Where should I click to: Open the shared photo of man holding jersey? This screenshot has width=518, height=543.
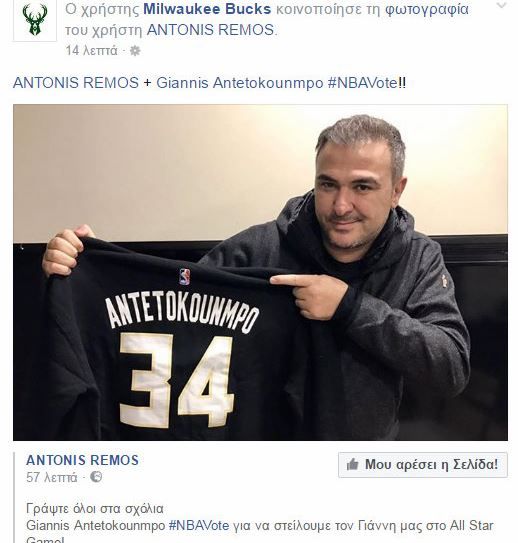point(260,273)
